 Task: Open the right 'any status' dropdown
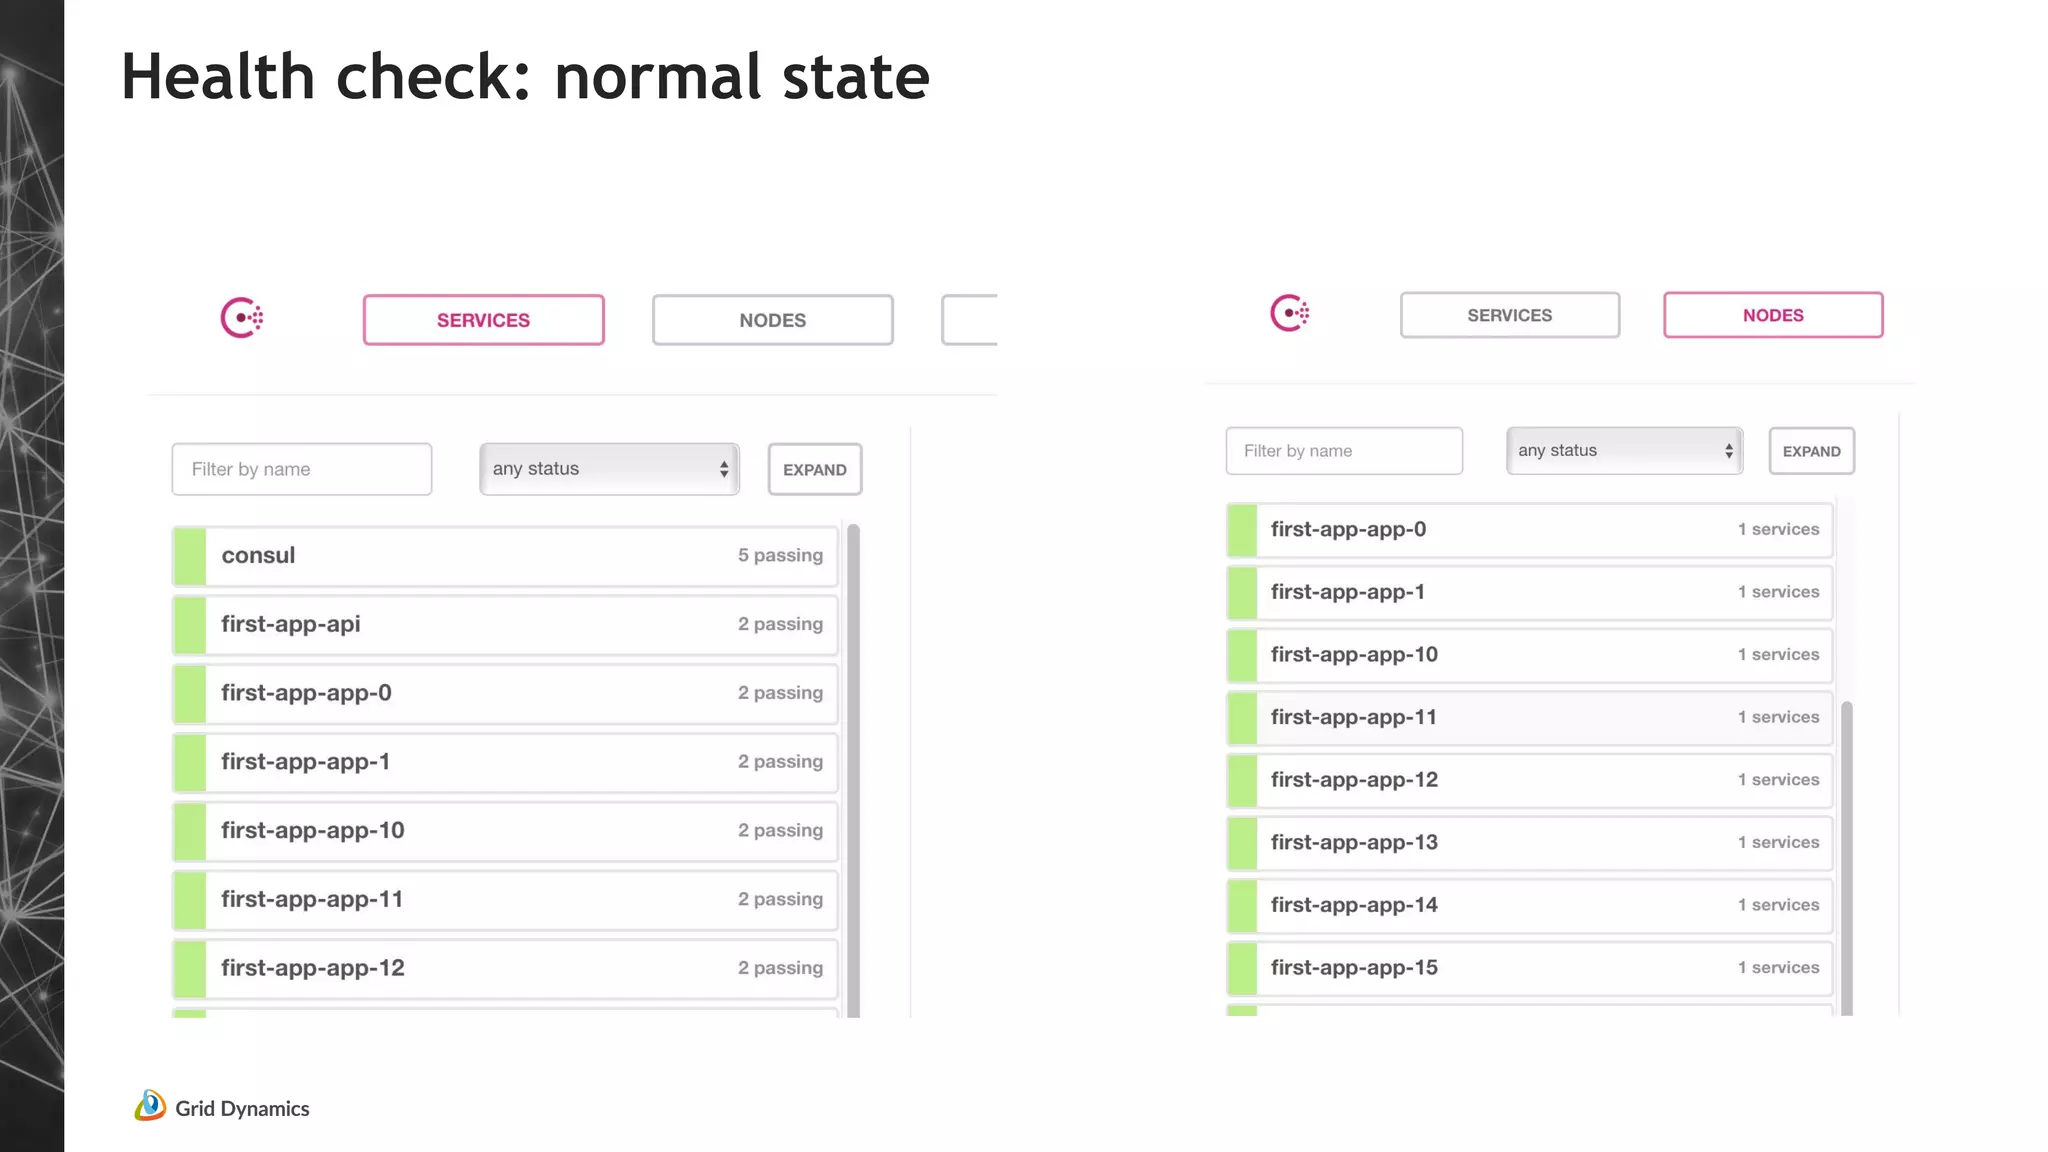pos(1624,451)
